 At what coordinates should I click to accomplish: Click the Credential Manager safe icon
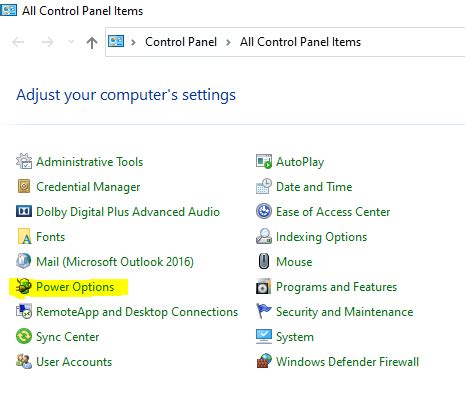pos(24,186)
